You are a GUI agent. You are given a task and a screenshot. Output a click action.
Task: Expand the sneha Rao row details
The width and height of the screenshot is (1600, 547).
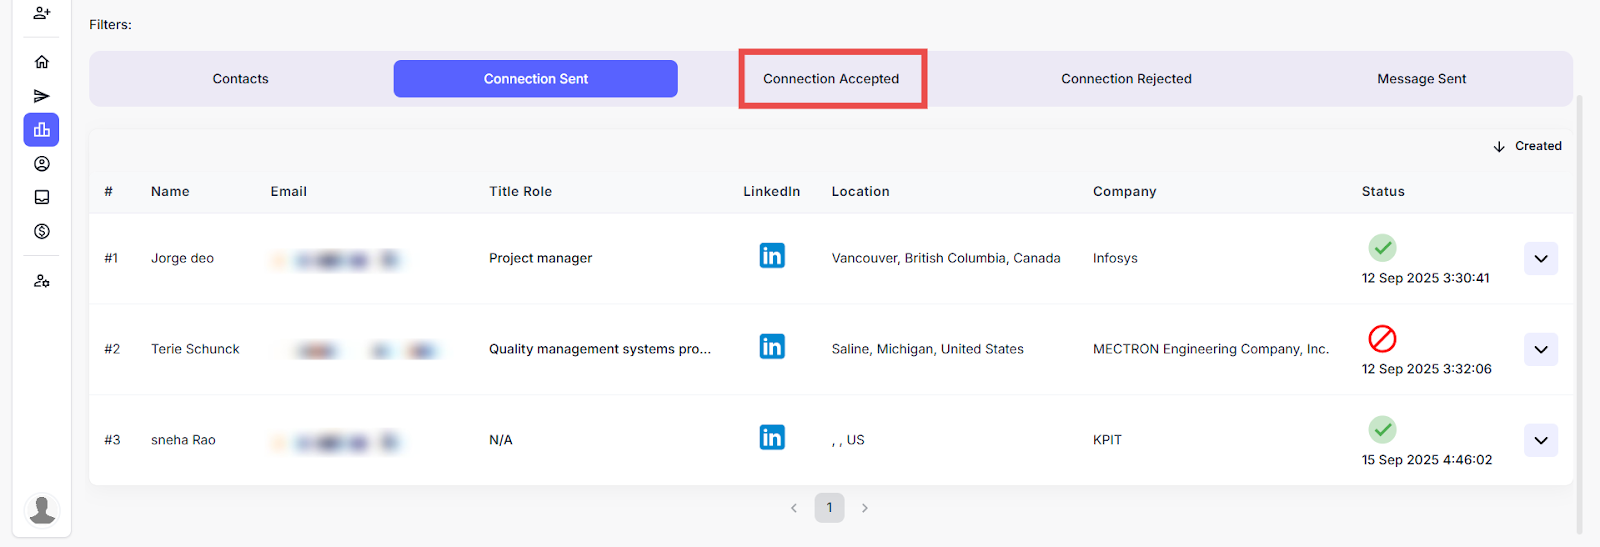point(1540,441)
